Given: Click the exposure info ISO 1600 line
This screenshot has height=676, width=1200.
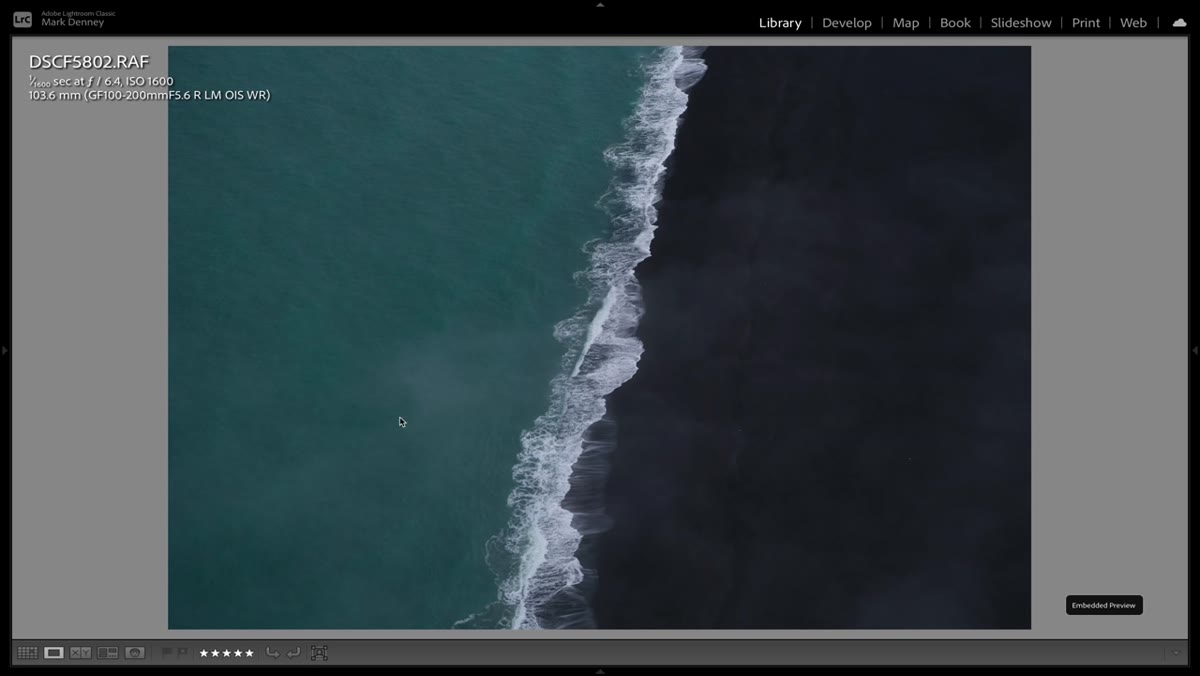Looking at the screenshot, I should [x=101, y=82].
